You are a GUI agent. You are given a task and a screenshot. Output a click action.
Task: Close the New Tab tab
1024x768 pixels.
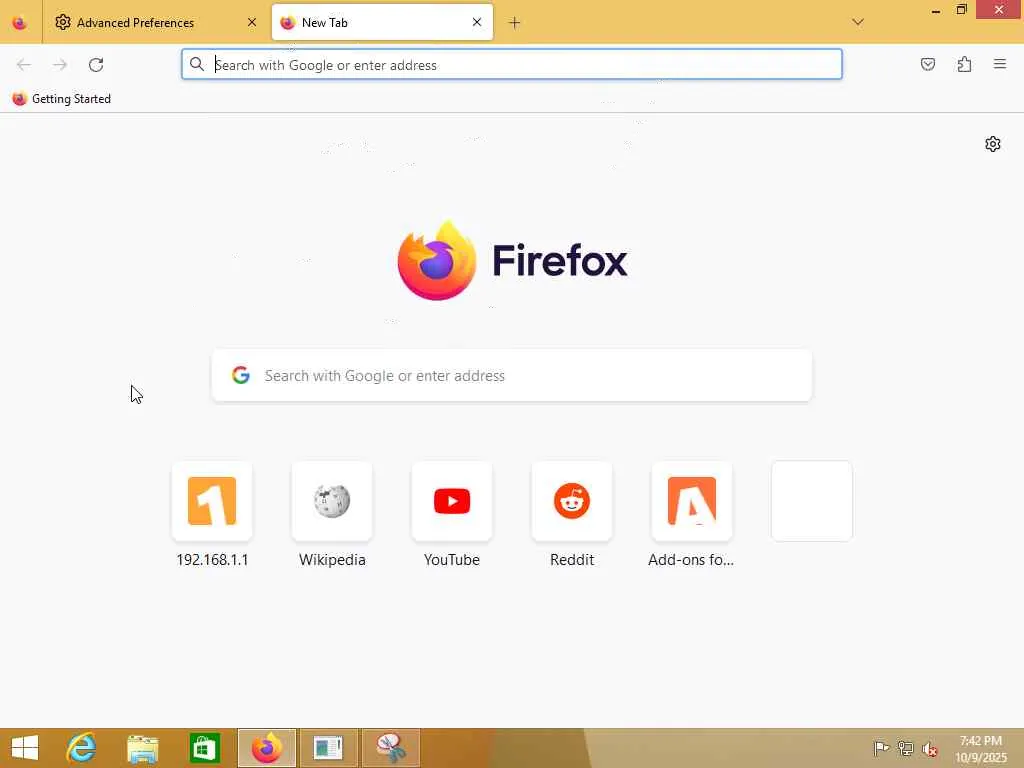[x=477, y=22]
